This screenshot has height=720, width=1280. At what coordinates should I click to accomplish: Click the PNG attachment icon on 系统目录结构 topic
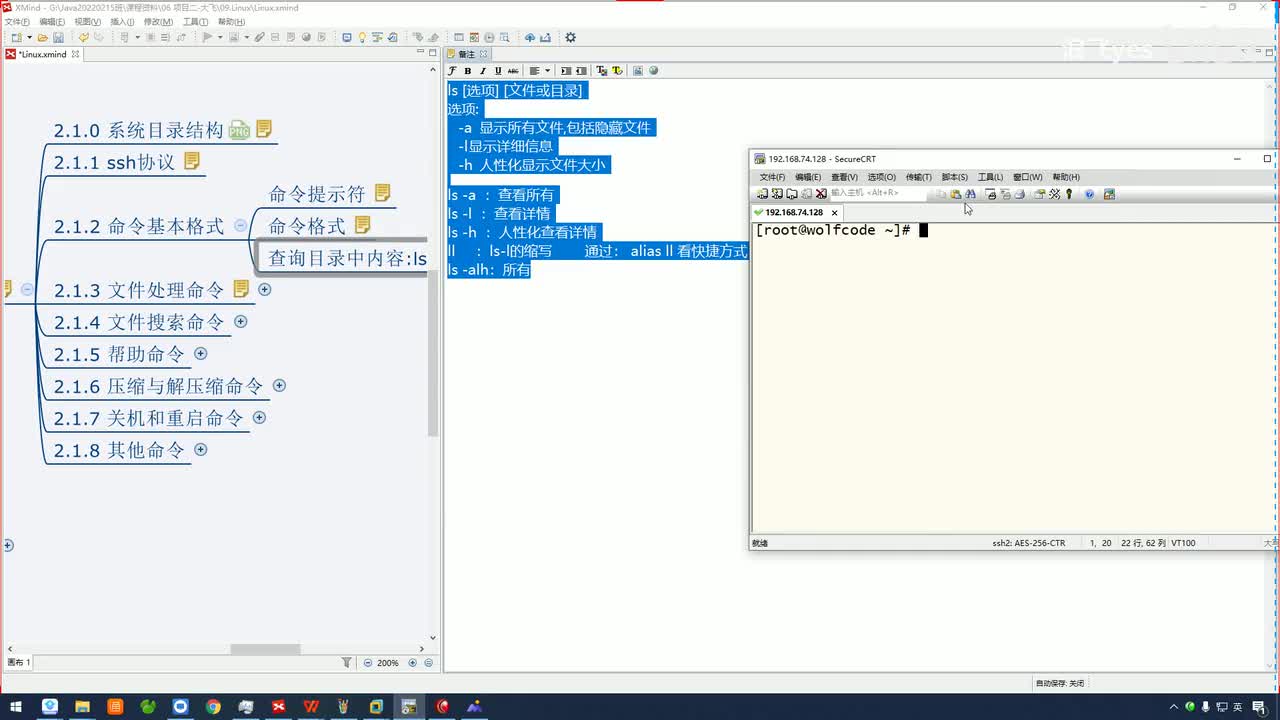(x=239, y=129)
